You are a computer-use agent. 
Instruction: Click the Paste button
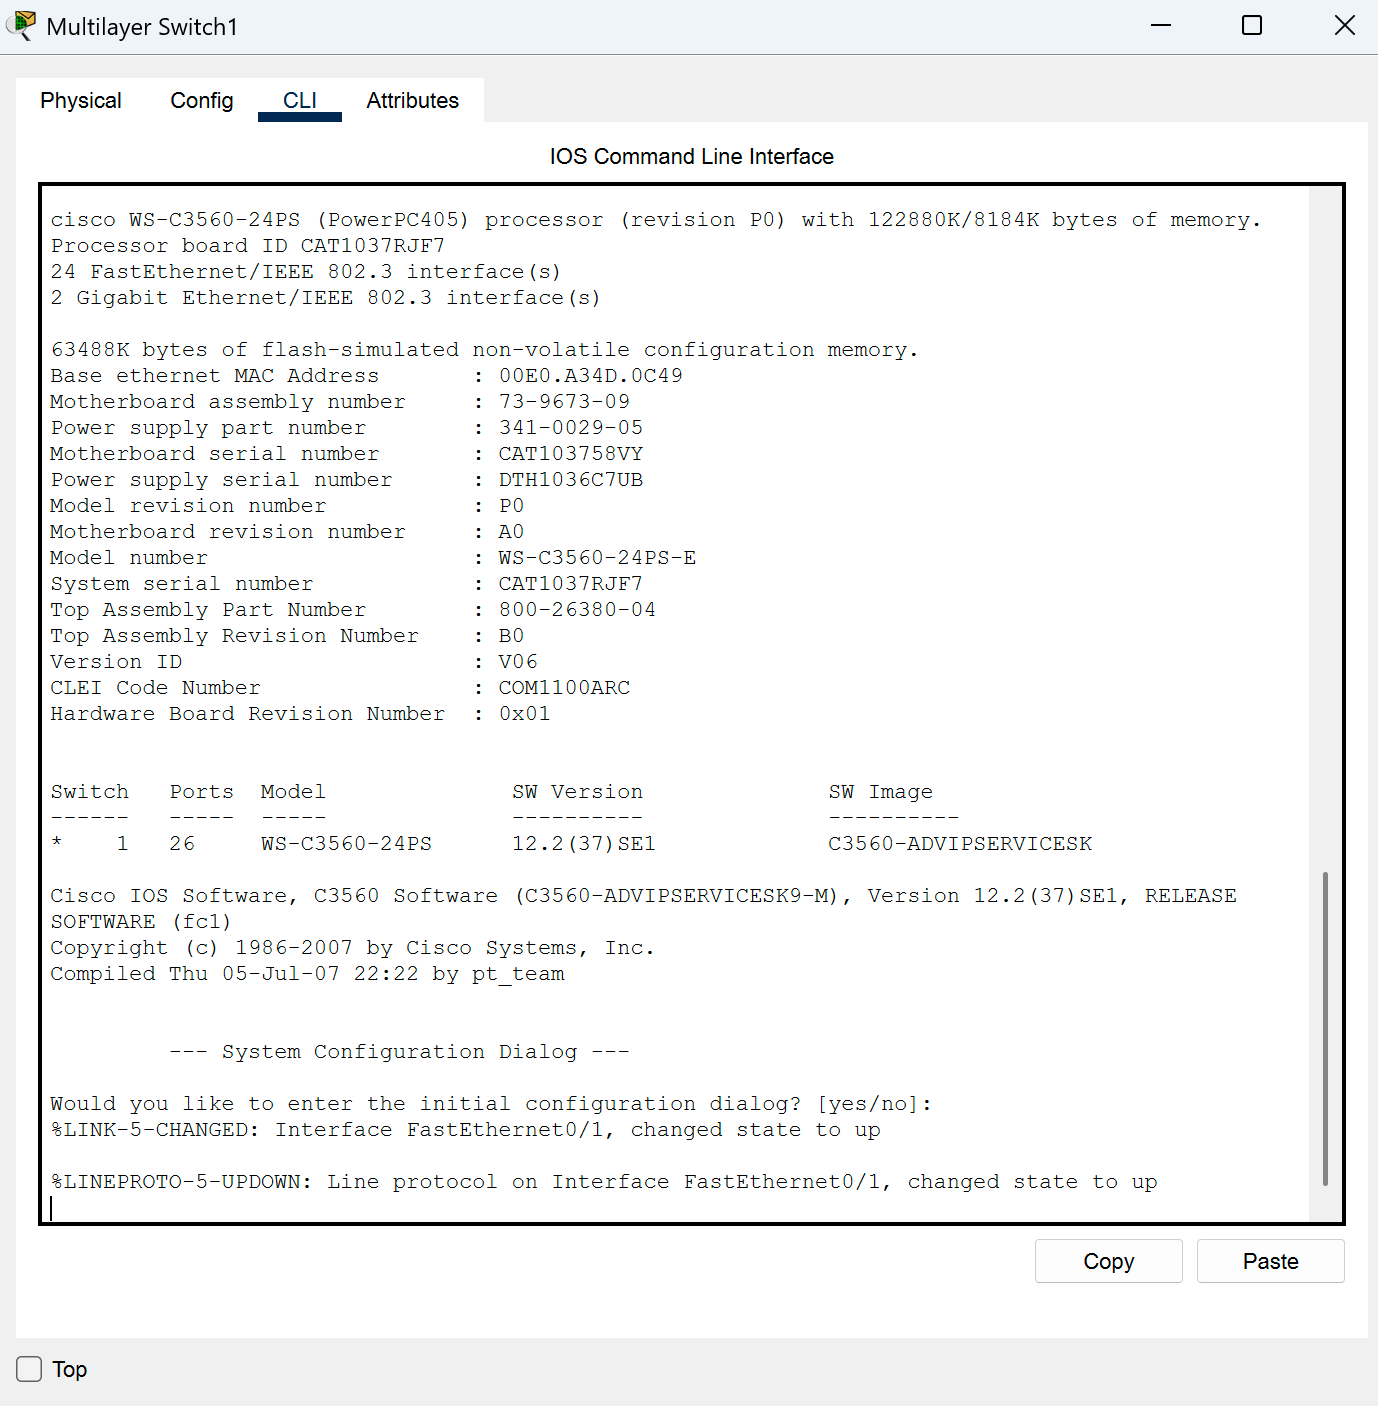click(x=1271, y=1261)
